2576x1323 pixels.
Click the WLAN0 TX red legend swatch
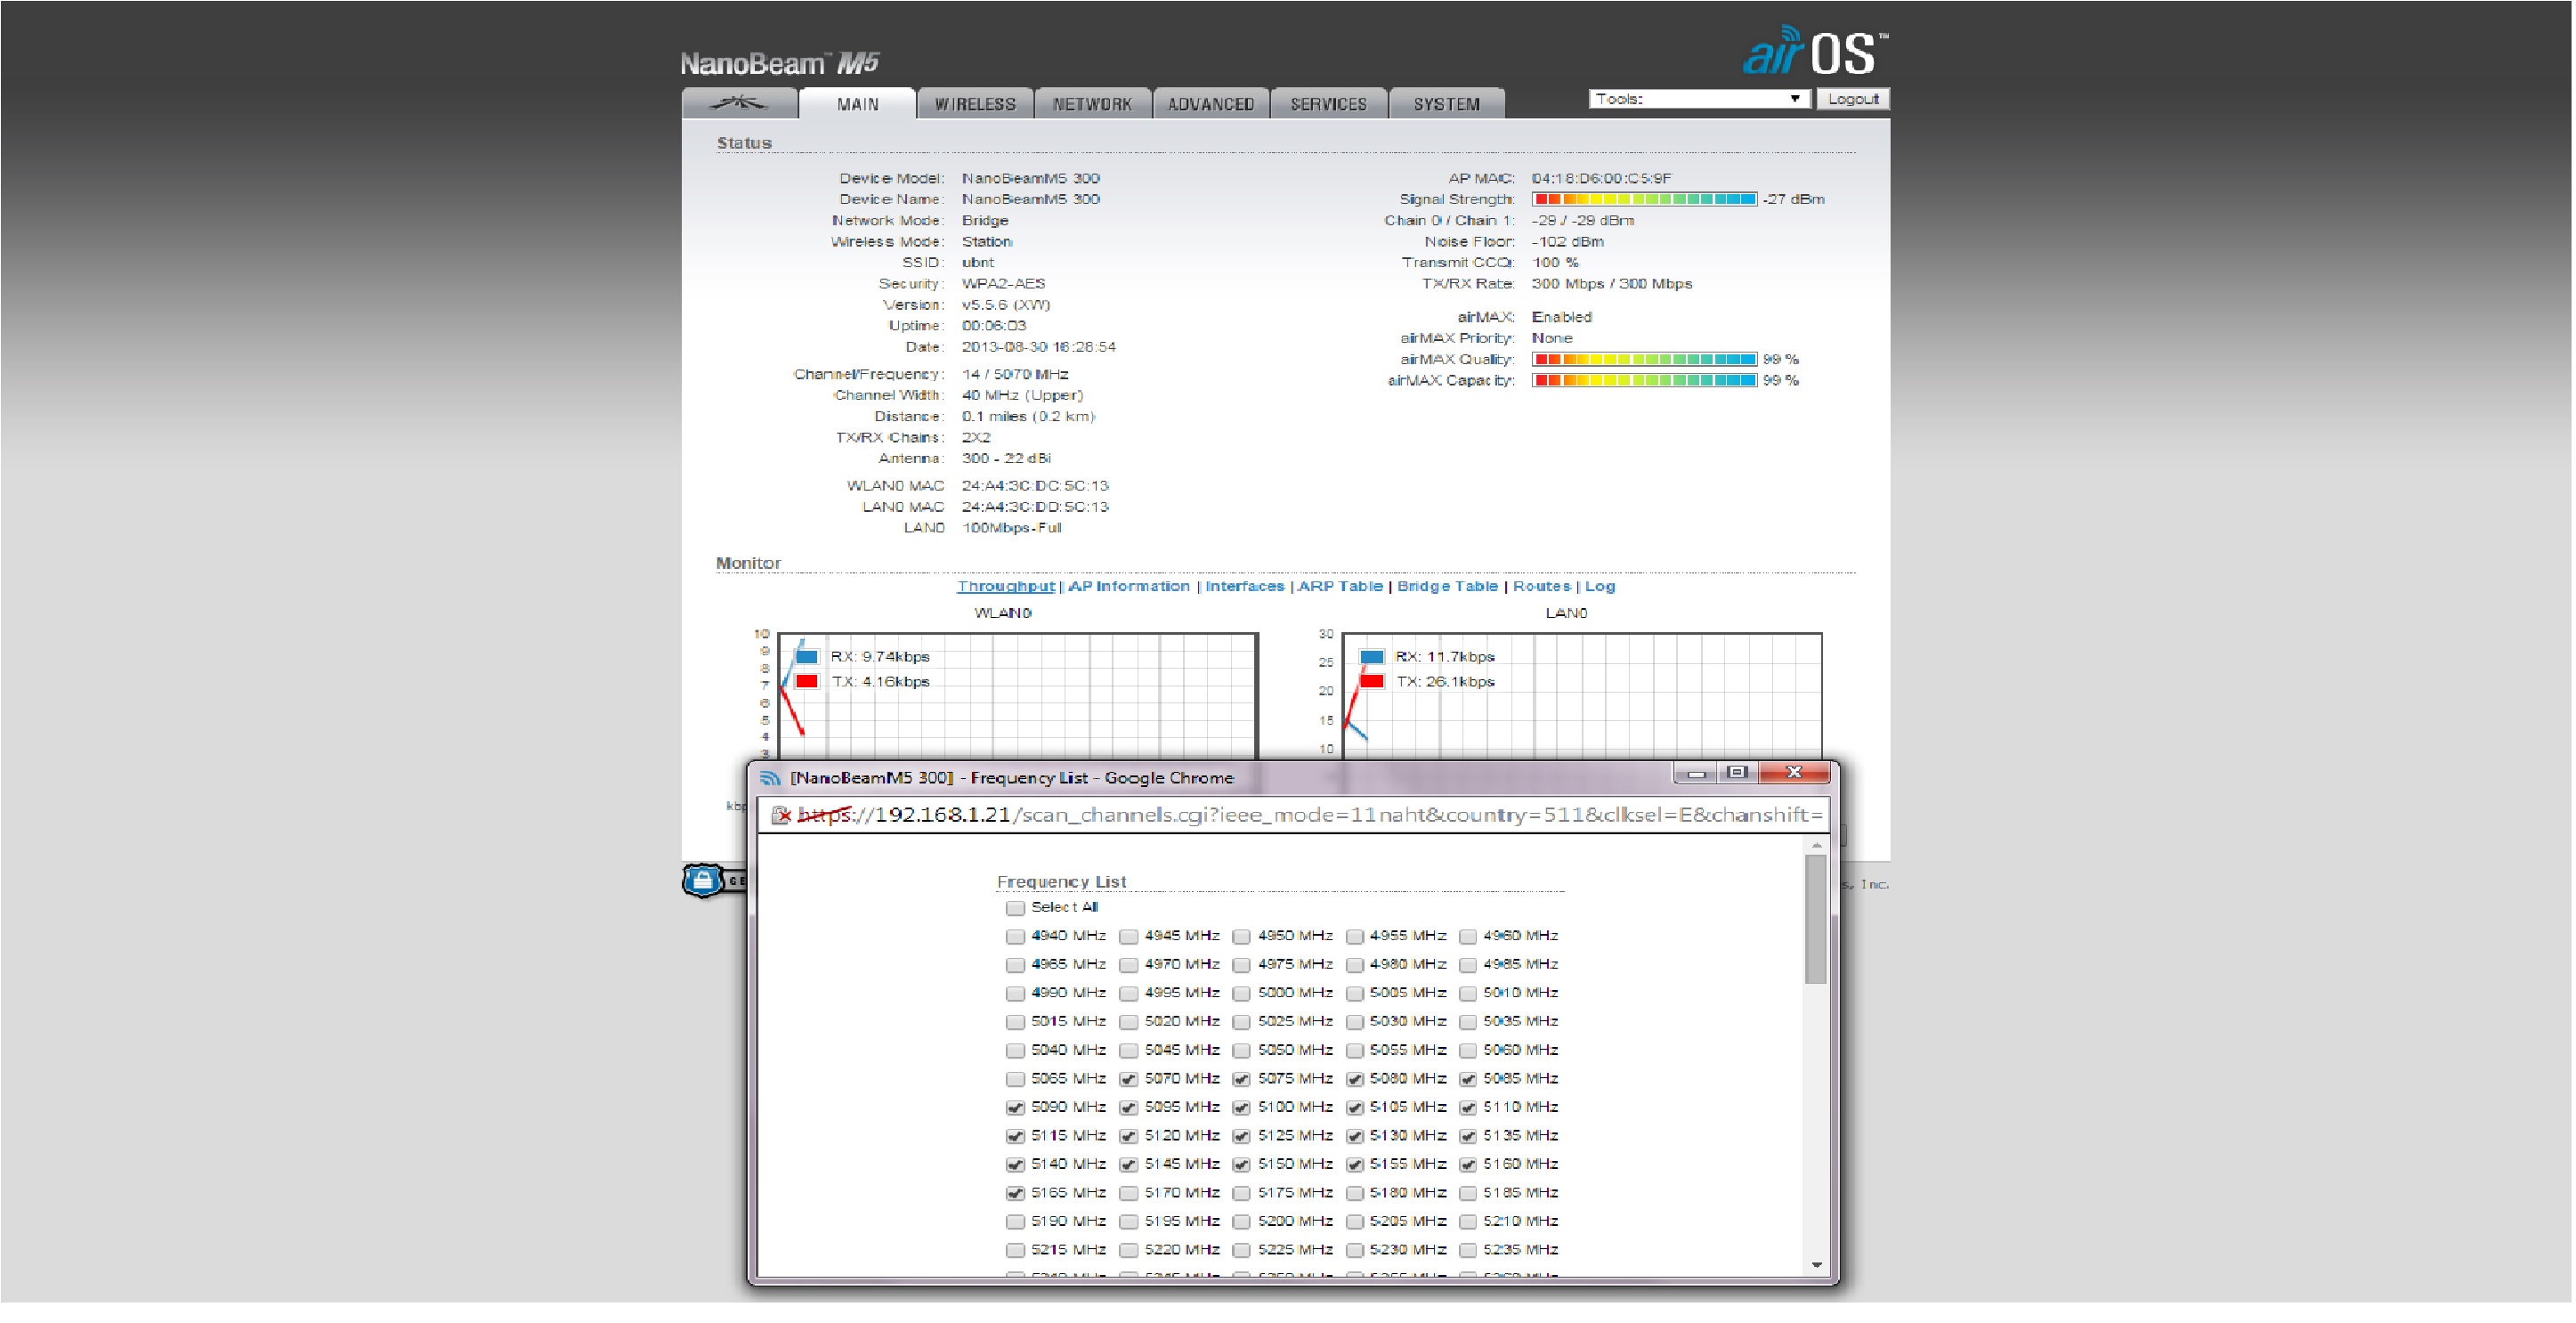(x=806, y=682)
